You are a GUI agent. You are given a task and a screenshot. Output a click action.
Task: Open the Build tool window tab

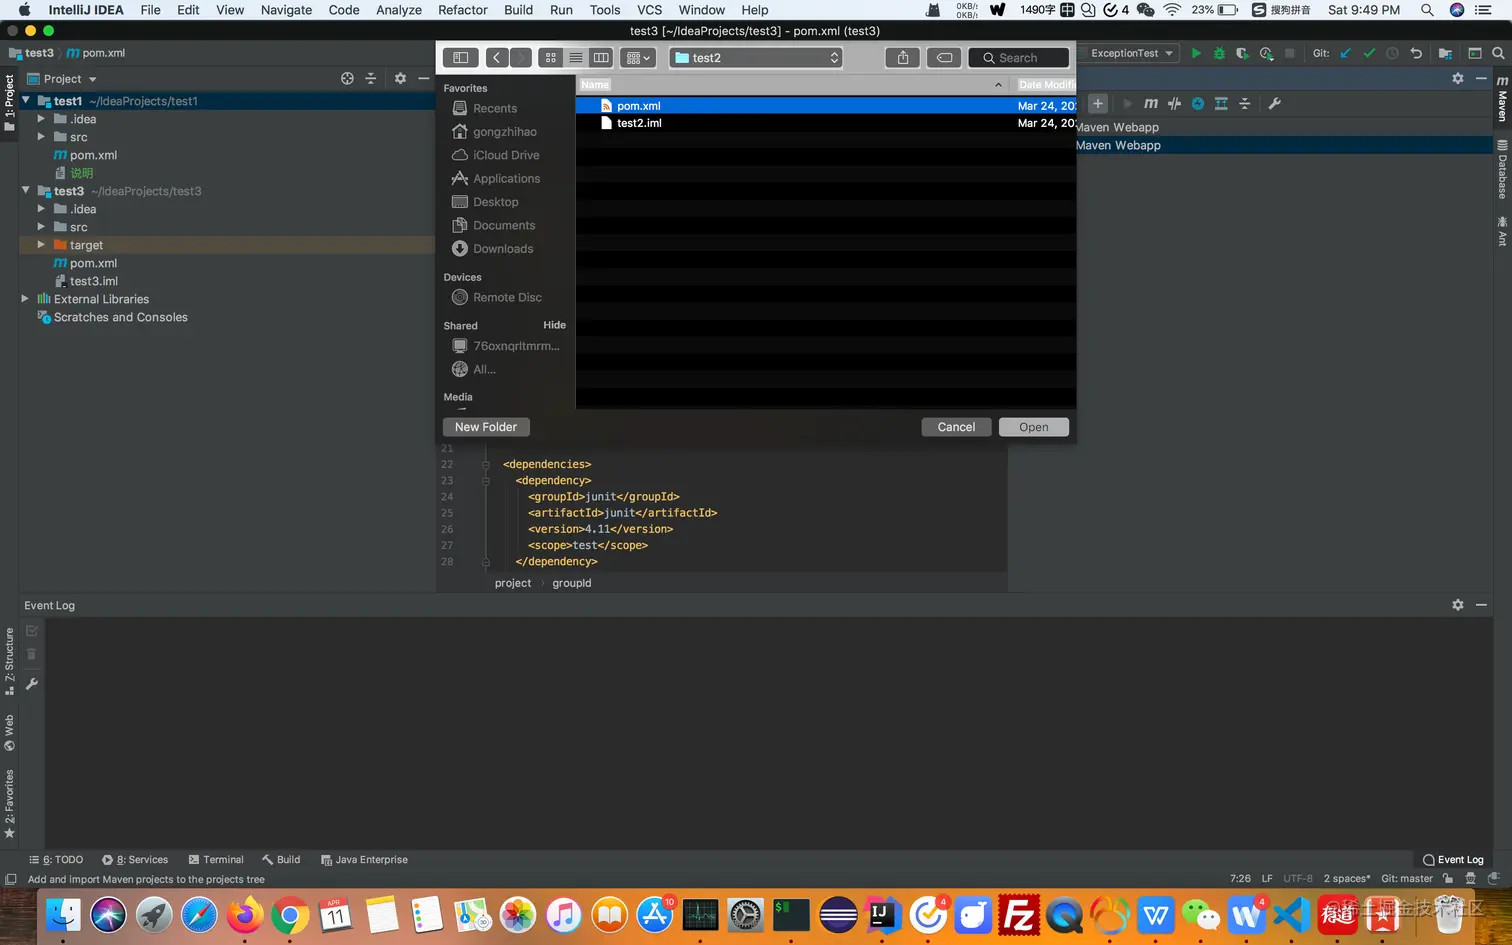pos(281,860)
